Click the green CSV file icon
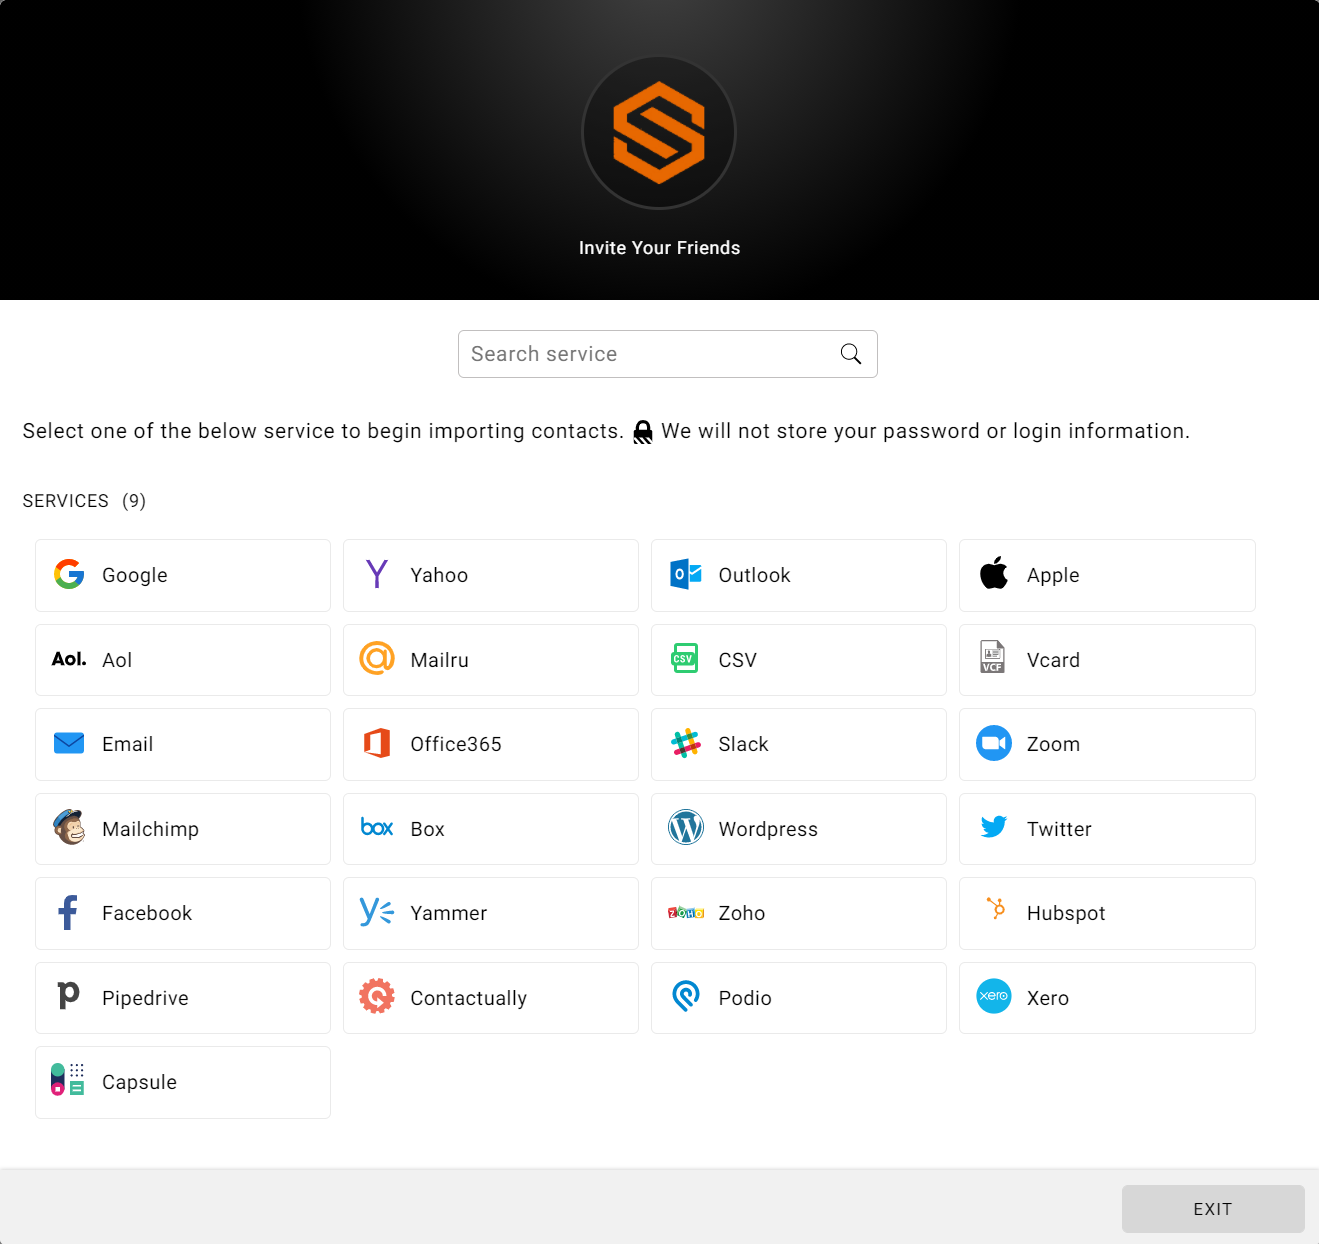The width and height of the screenshot is (1319, 1244). coord(685,658)
